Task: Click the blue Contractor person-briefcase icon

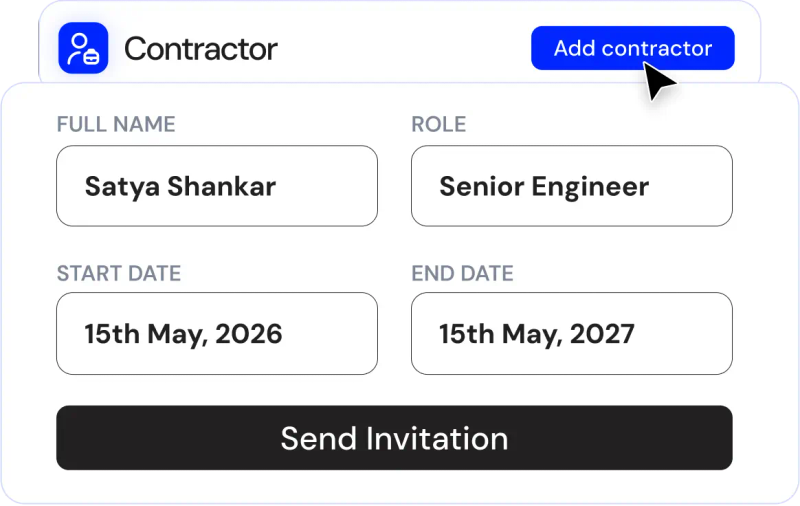Action: pos(83,48)
